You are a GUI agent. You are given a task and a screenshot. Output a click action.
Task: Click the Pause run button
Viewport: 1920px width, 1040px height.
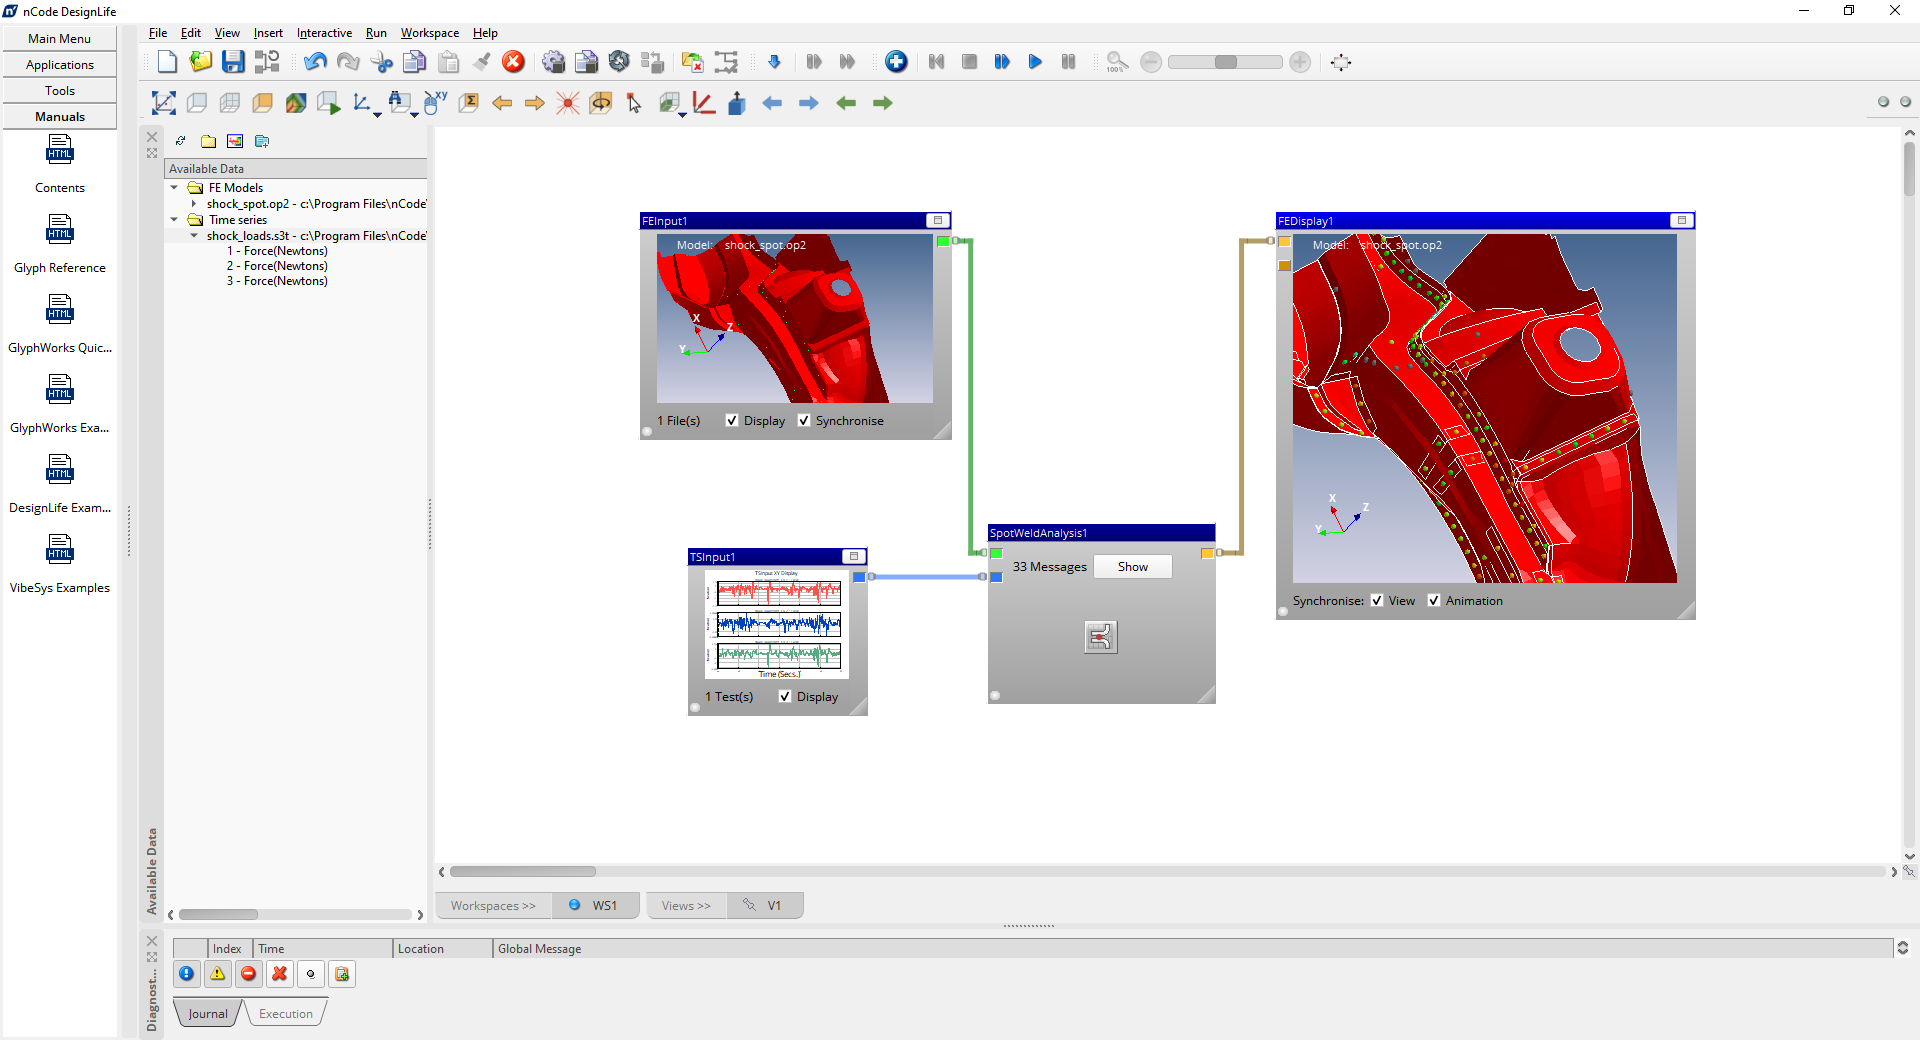pyautogui.click(x=1068, y=62)
